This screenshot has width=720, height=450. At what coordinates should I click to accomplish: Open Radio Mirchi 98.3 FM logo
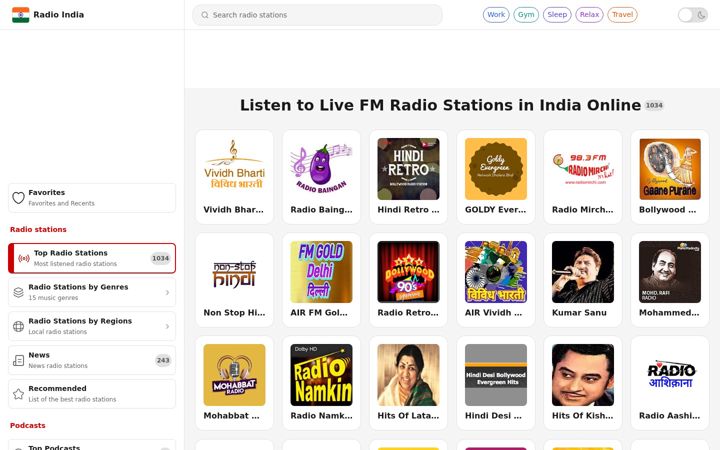[583, 169]
